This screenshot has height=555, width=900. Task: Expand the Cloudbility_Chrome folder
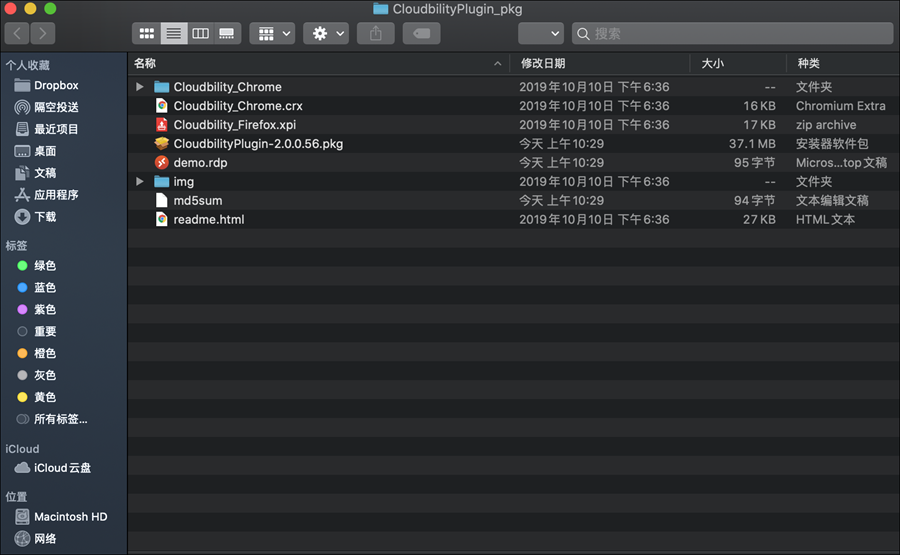140,87
